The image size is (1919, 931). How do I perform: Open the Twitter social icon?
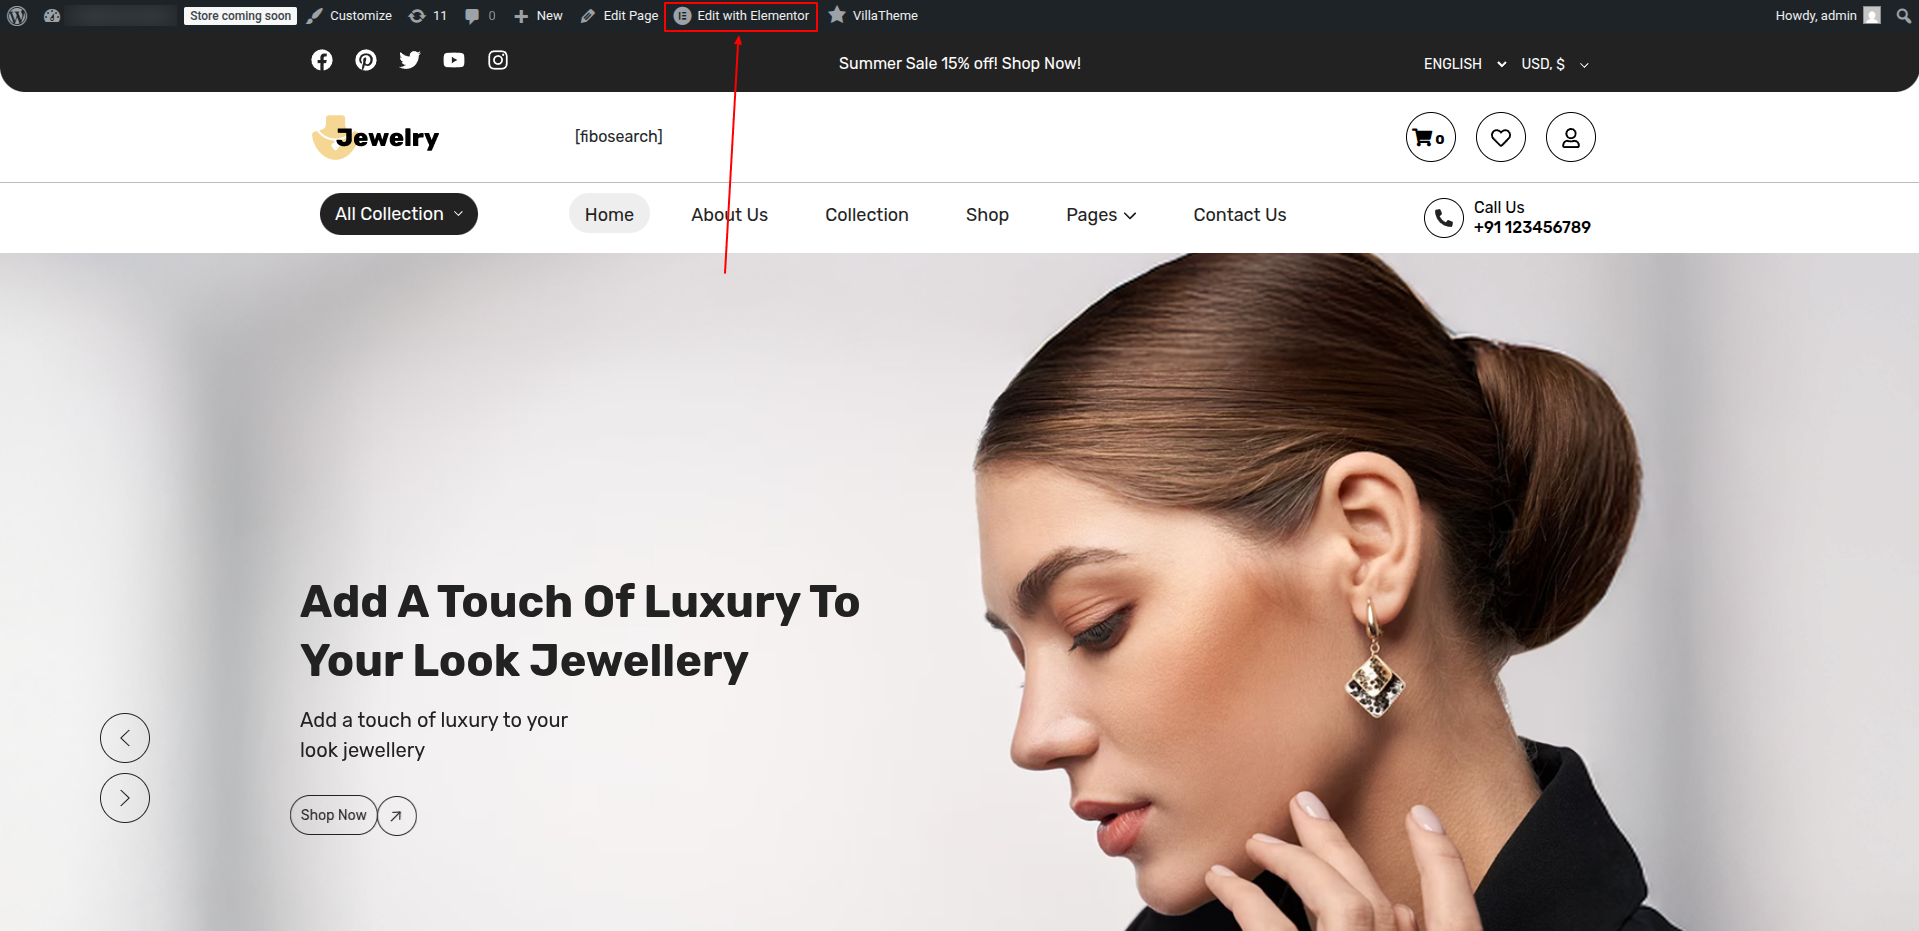point(410,60)
